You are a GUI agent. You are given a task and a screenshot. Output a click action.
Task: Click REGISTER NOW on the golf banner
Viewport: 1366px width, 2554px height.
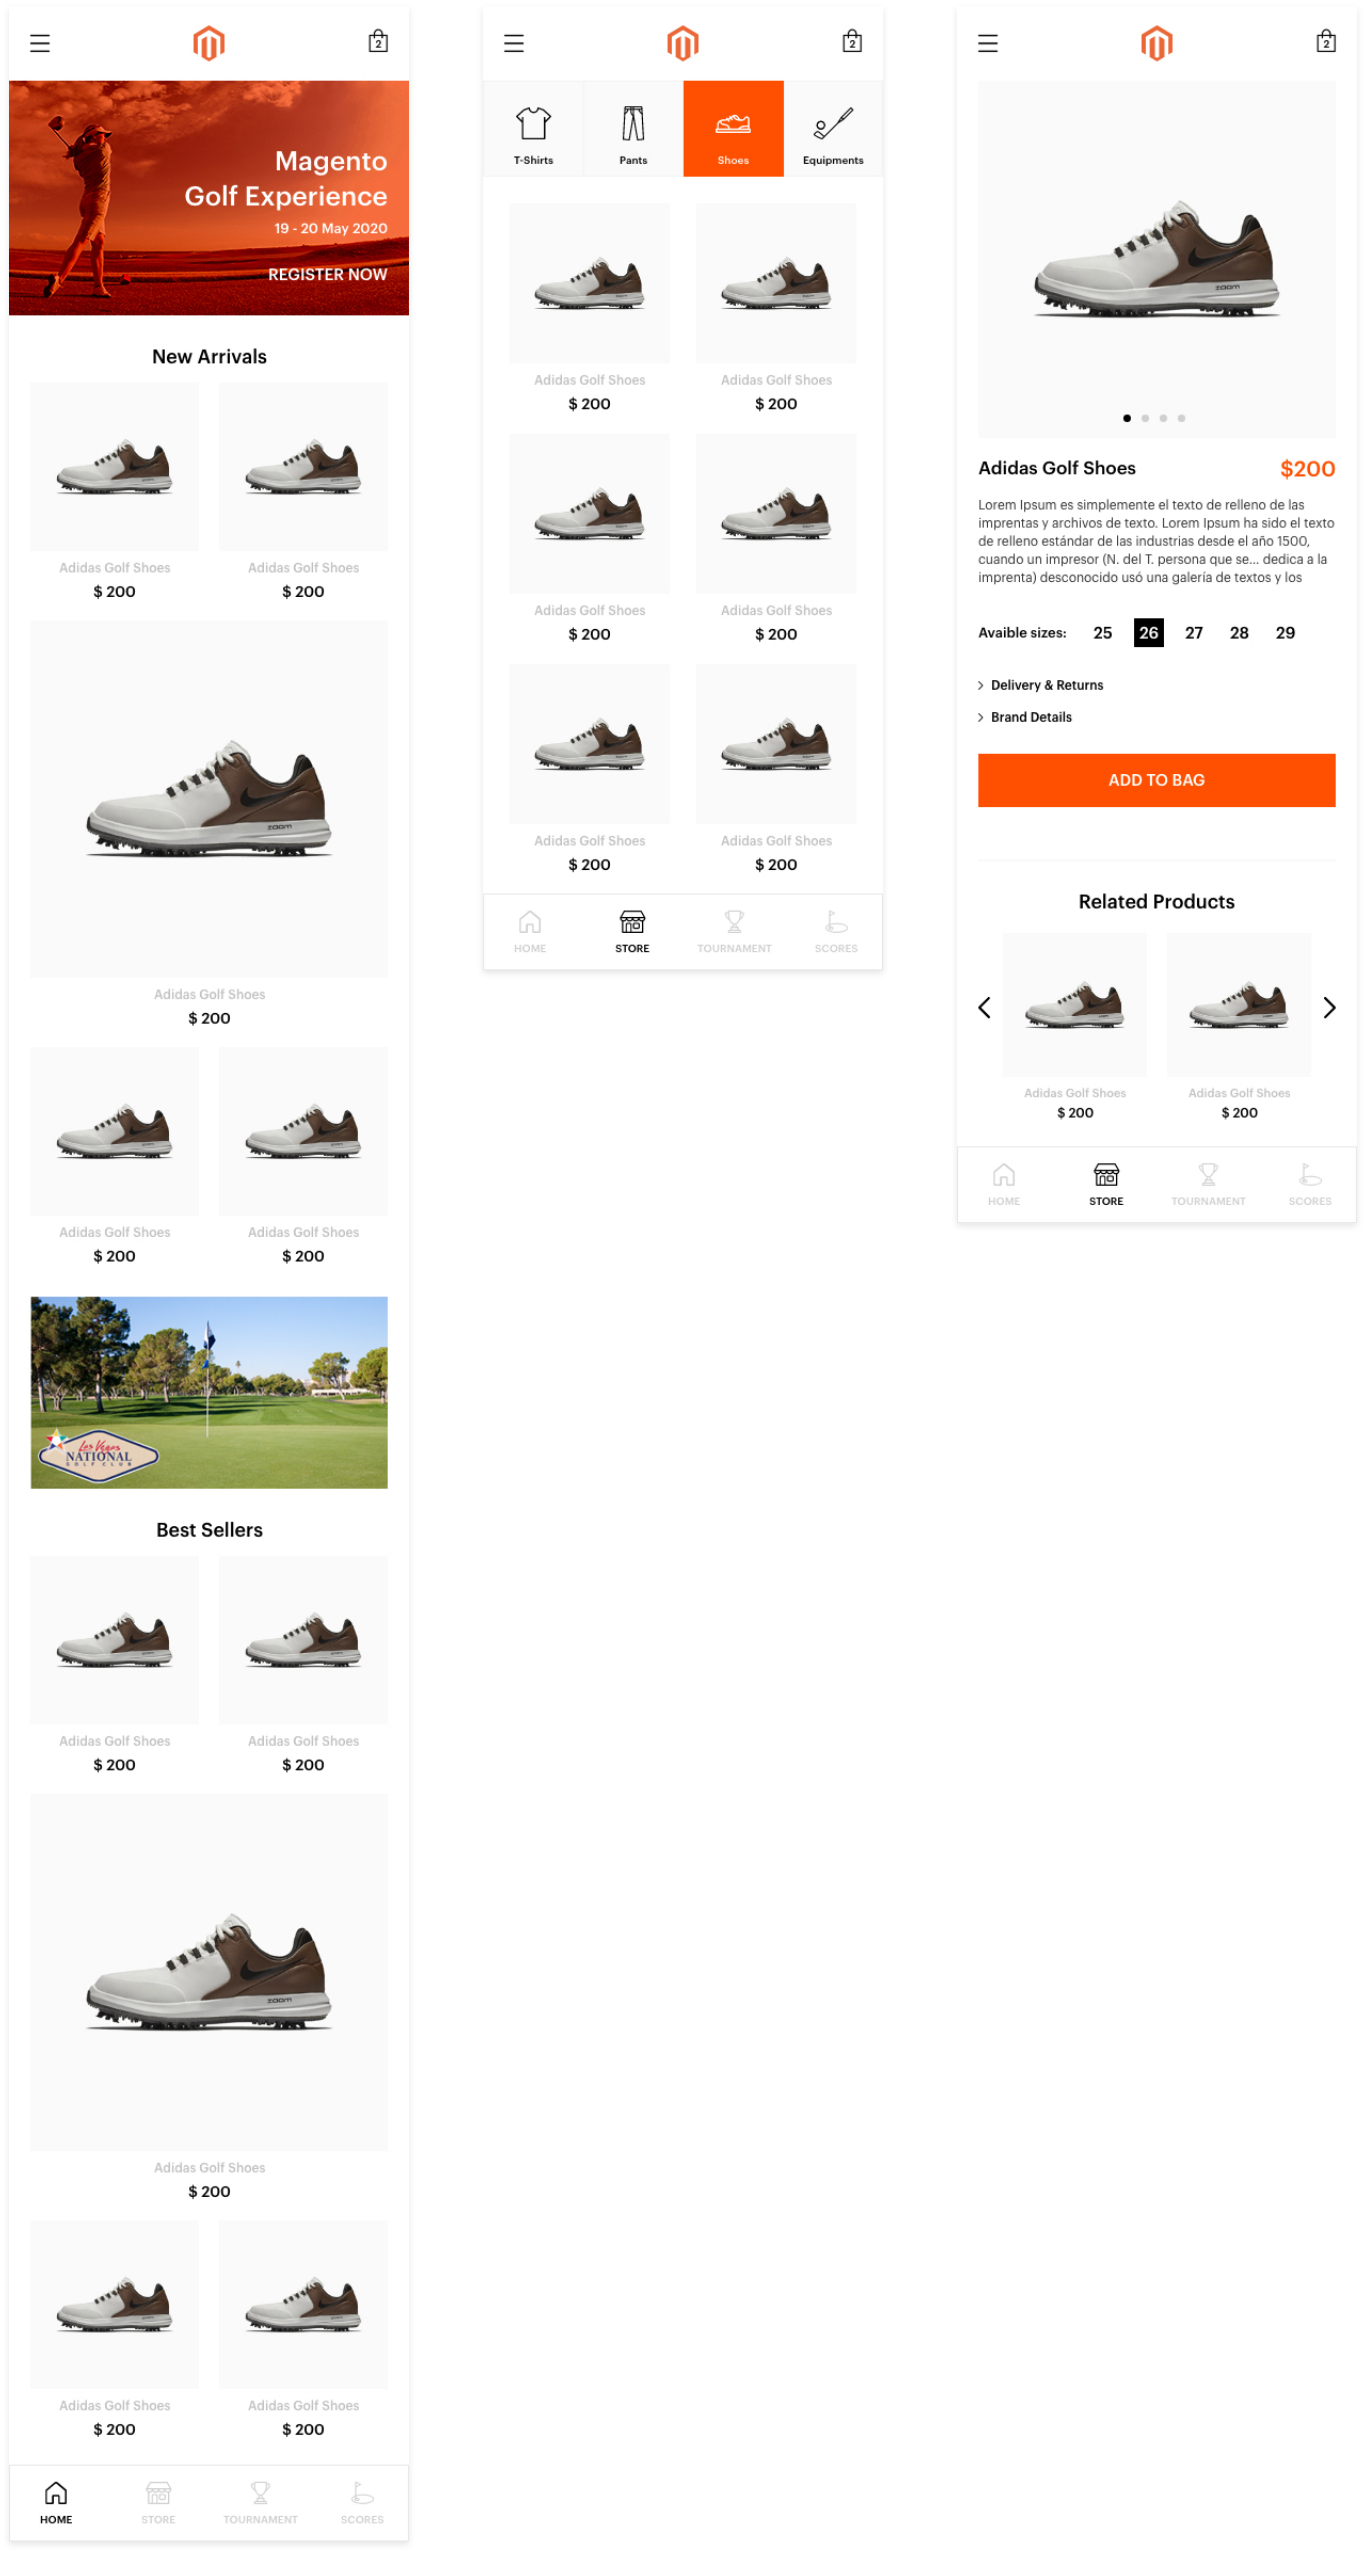(x=327, y=274)
